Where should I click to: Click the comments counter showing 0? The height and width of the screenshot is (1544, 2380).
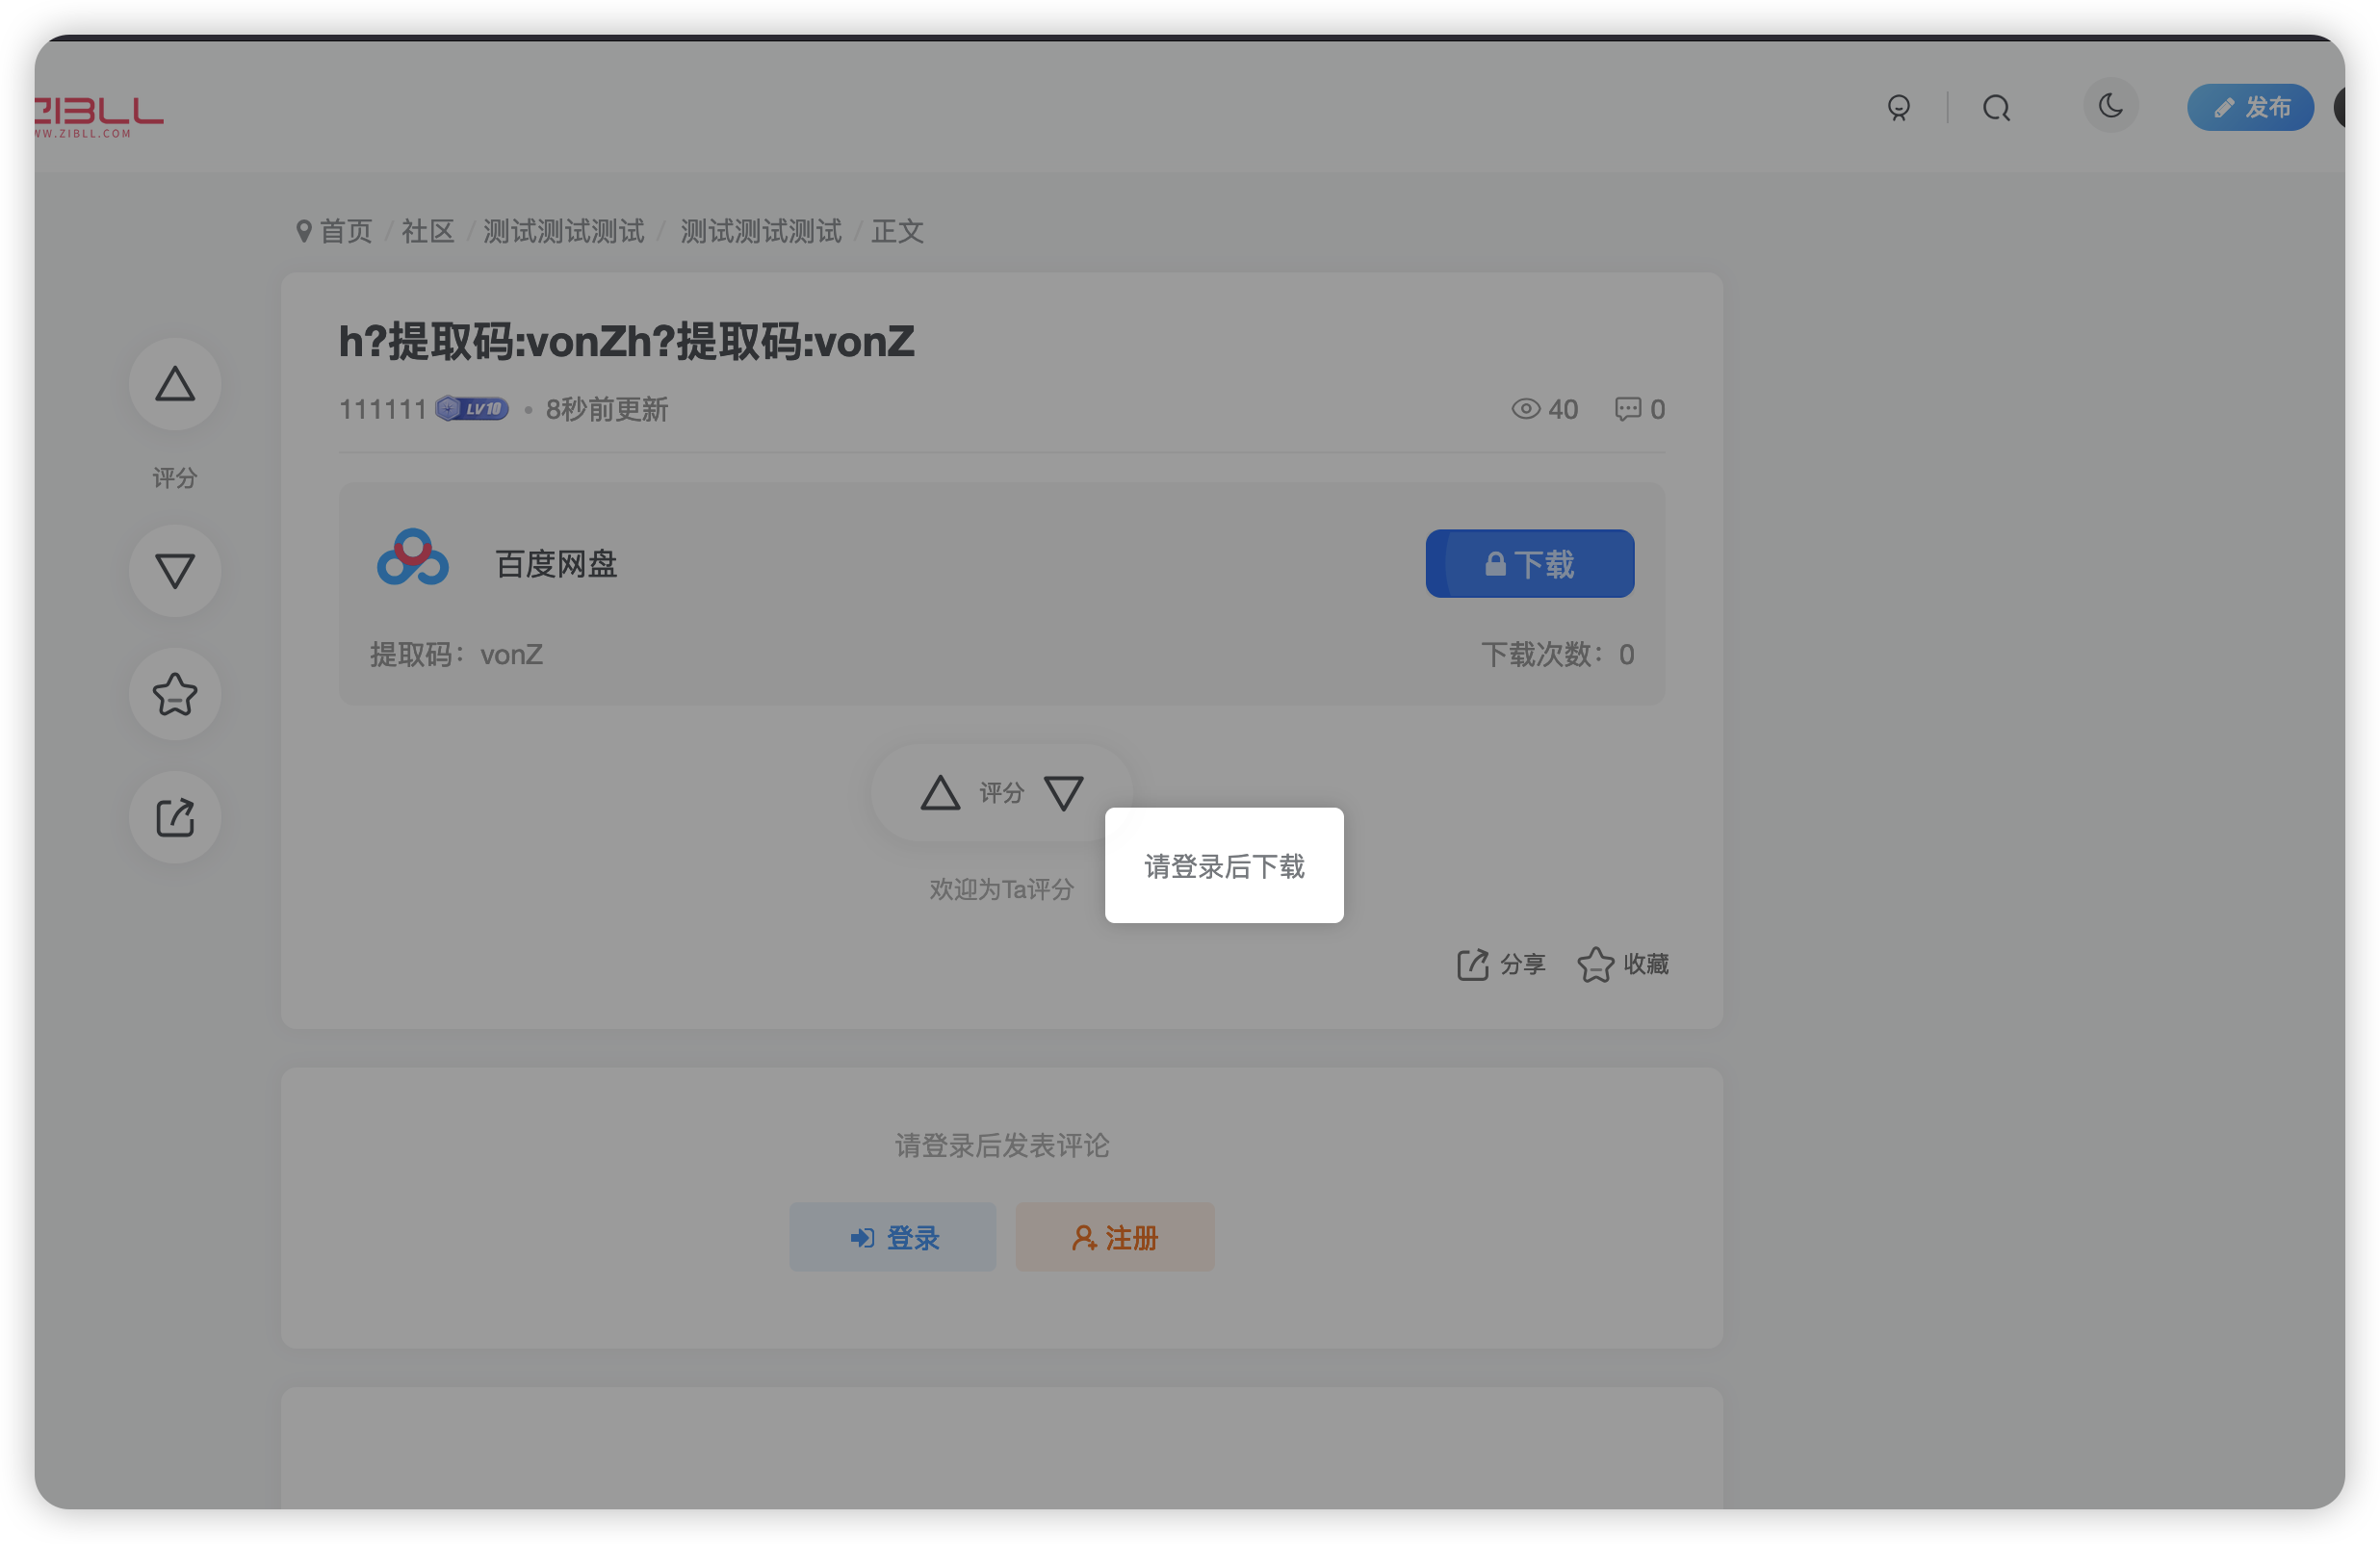click(1638, 408)
